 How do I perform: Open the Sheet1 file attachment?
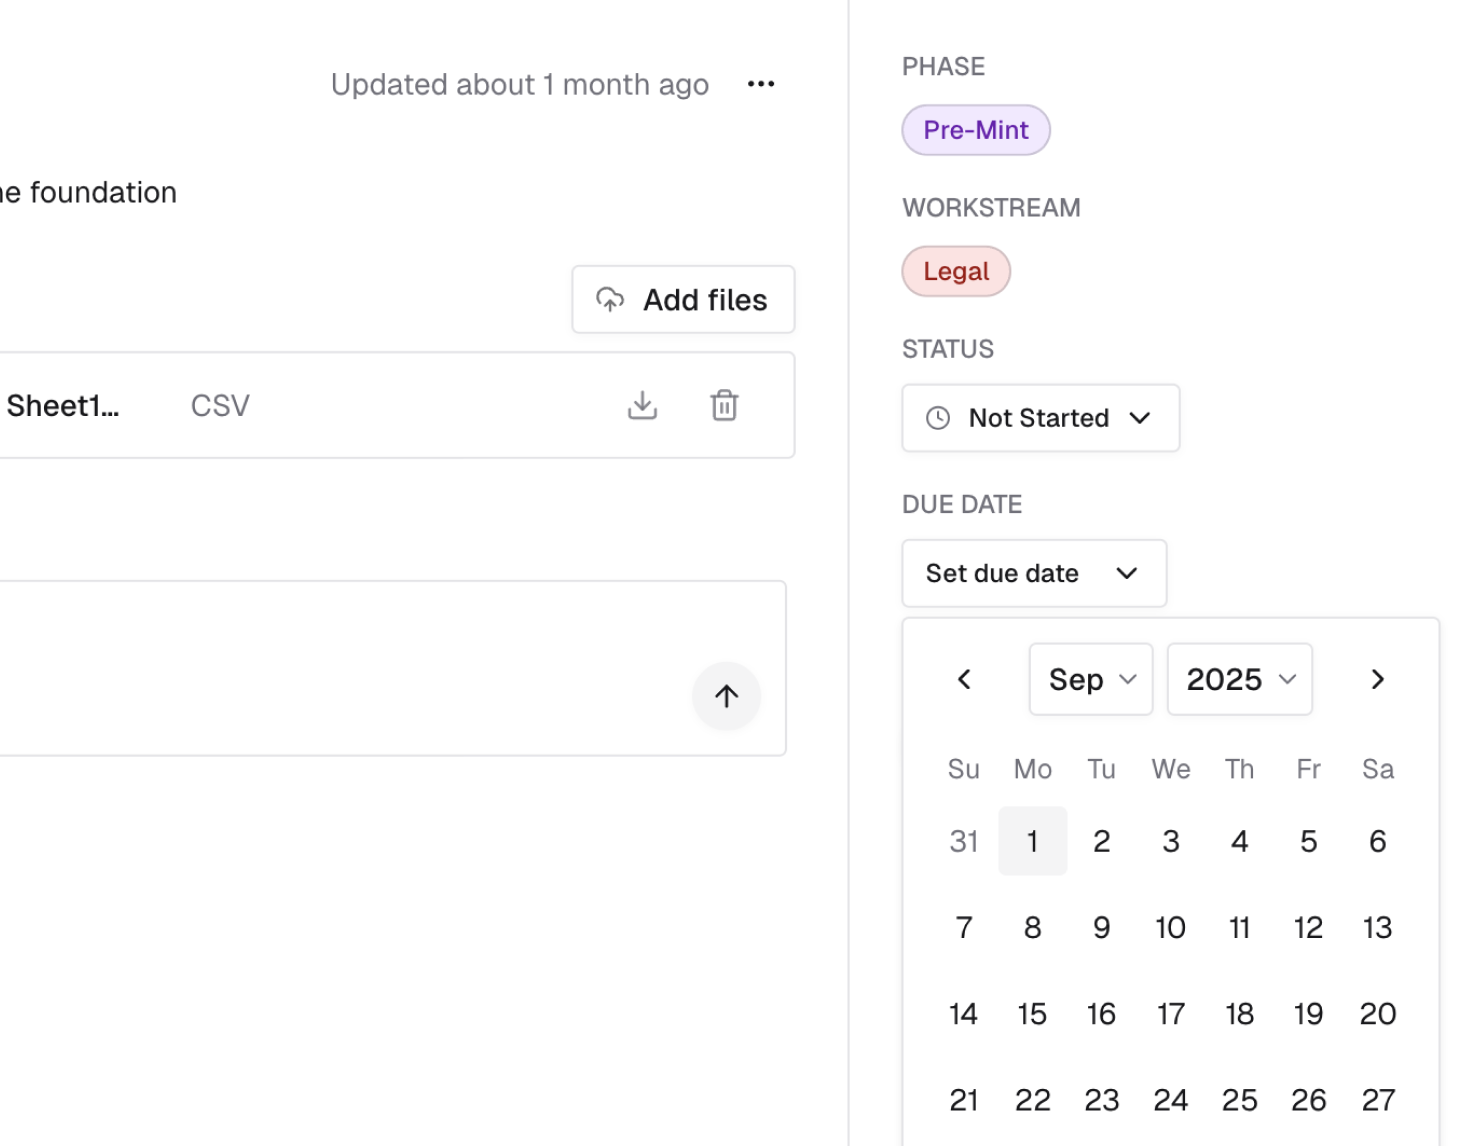click(x=62, y=405)
